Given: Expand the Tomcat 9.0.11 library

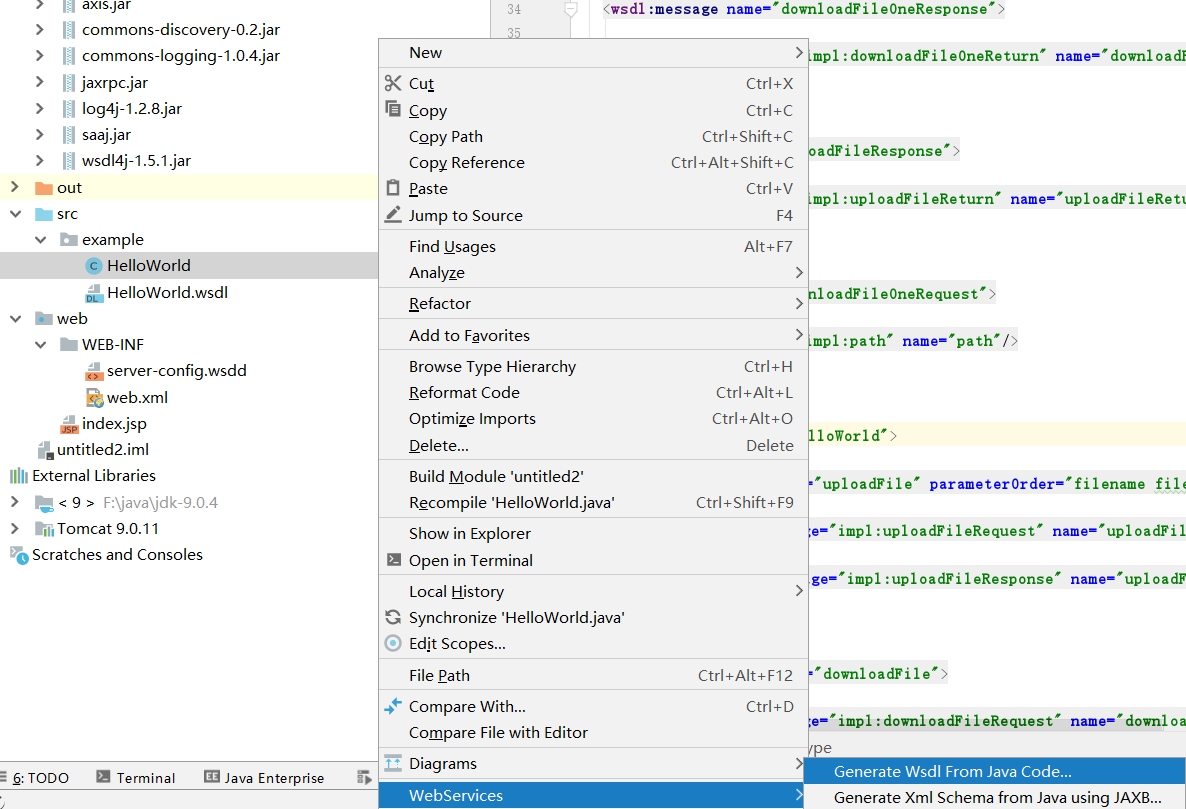Looking at the screenshot, I should coord(14,528).
